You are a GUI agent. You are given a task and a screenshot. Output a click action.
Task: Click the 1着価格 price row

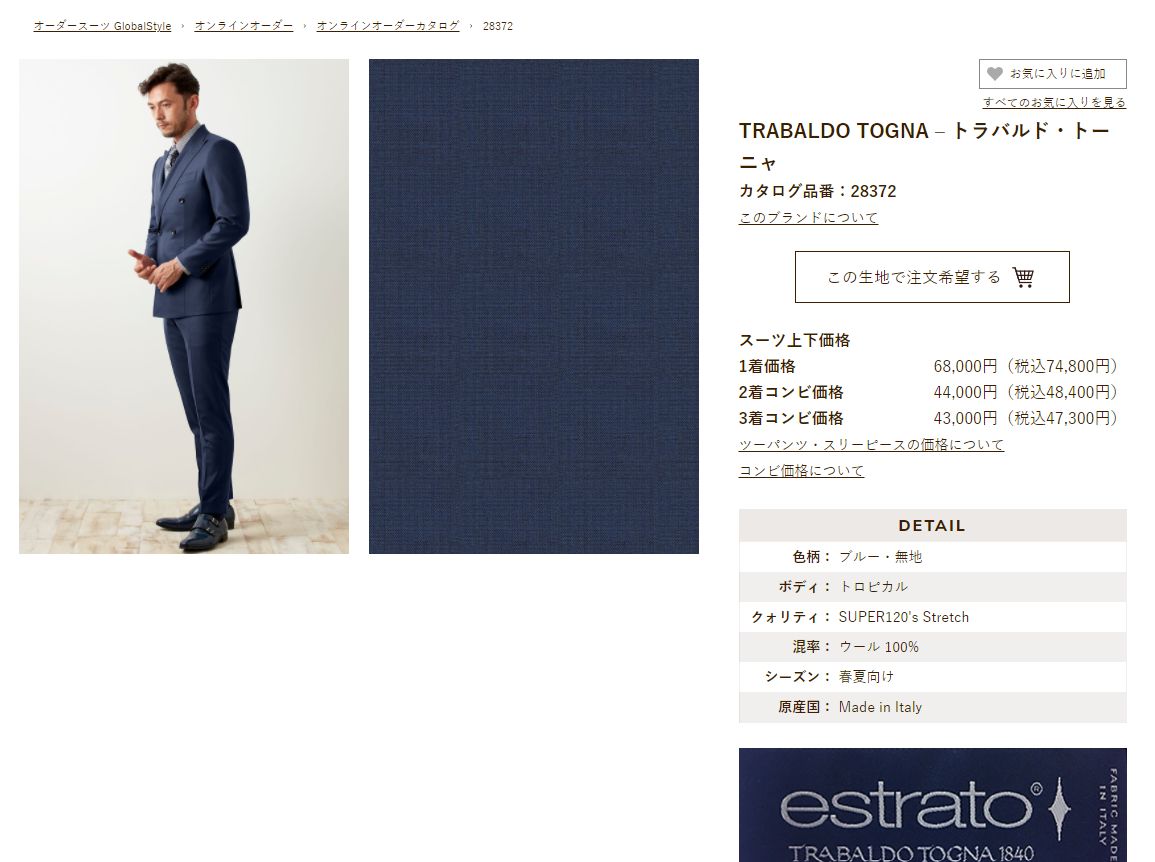pyautogui.click(x=931, y=366)
